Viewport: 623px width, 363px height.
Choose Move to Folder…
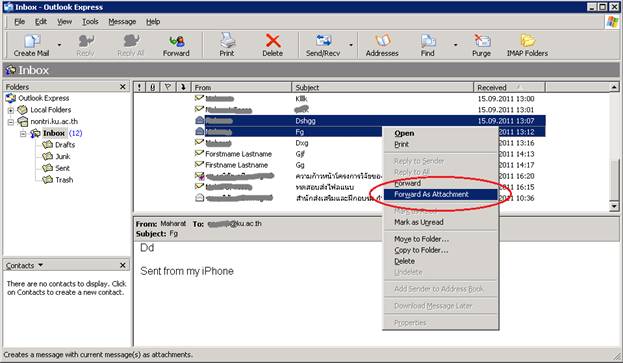pyautogui.click(x=441, y=239)
